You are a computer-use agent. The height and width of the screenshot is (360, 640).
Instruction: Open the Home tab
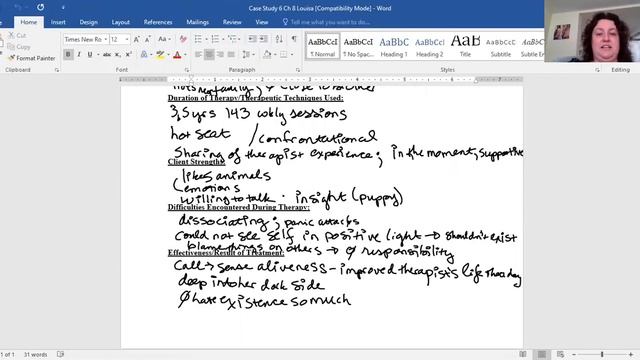coord(29,22)
